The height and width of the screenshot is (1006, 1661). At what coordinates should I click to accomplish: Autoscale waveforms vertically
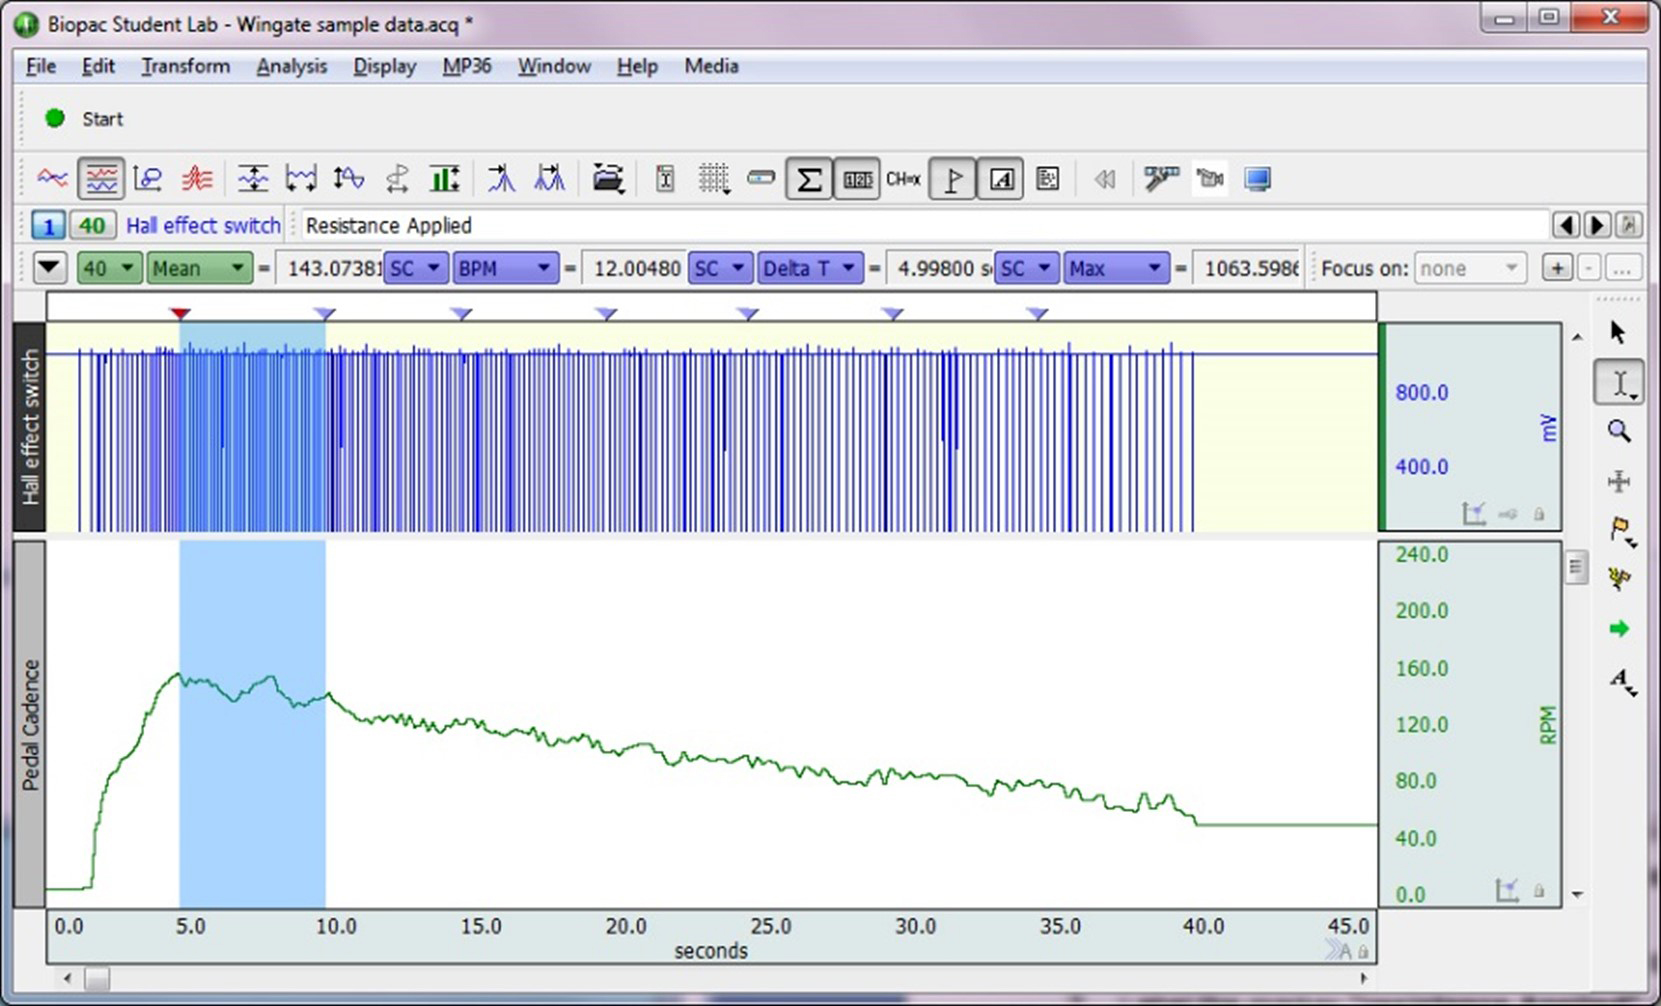(x=253, y=179)
